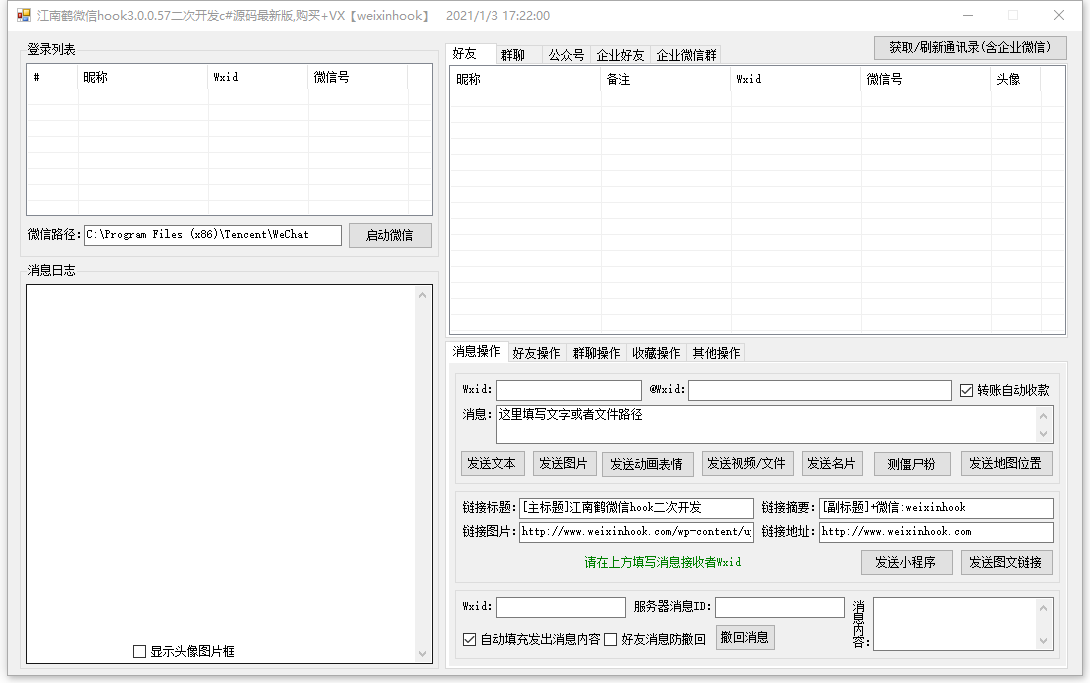Image resolution: width=1090 pixels, height=683 pixels.
Task: Click 微信号 column header in 登录列表
Action: click(x=357, y=77)
